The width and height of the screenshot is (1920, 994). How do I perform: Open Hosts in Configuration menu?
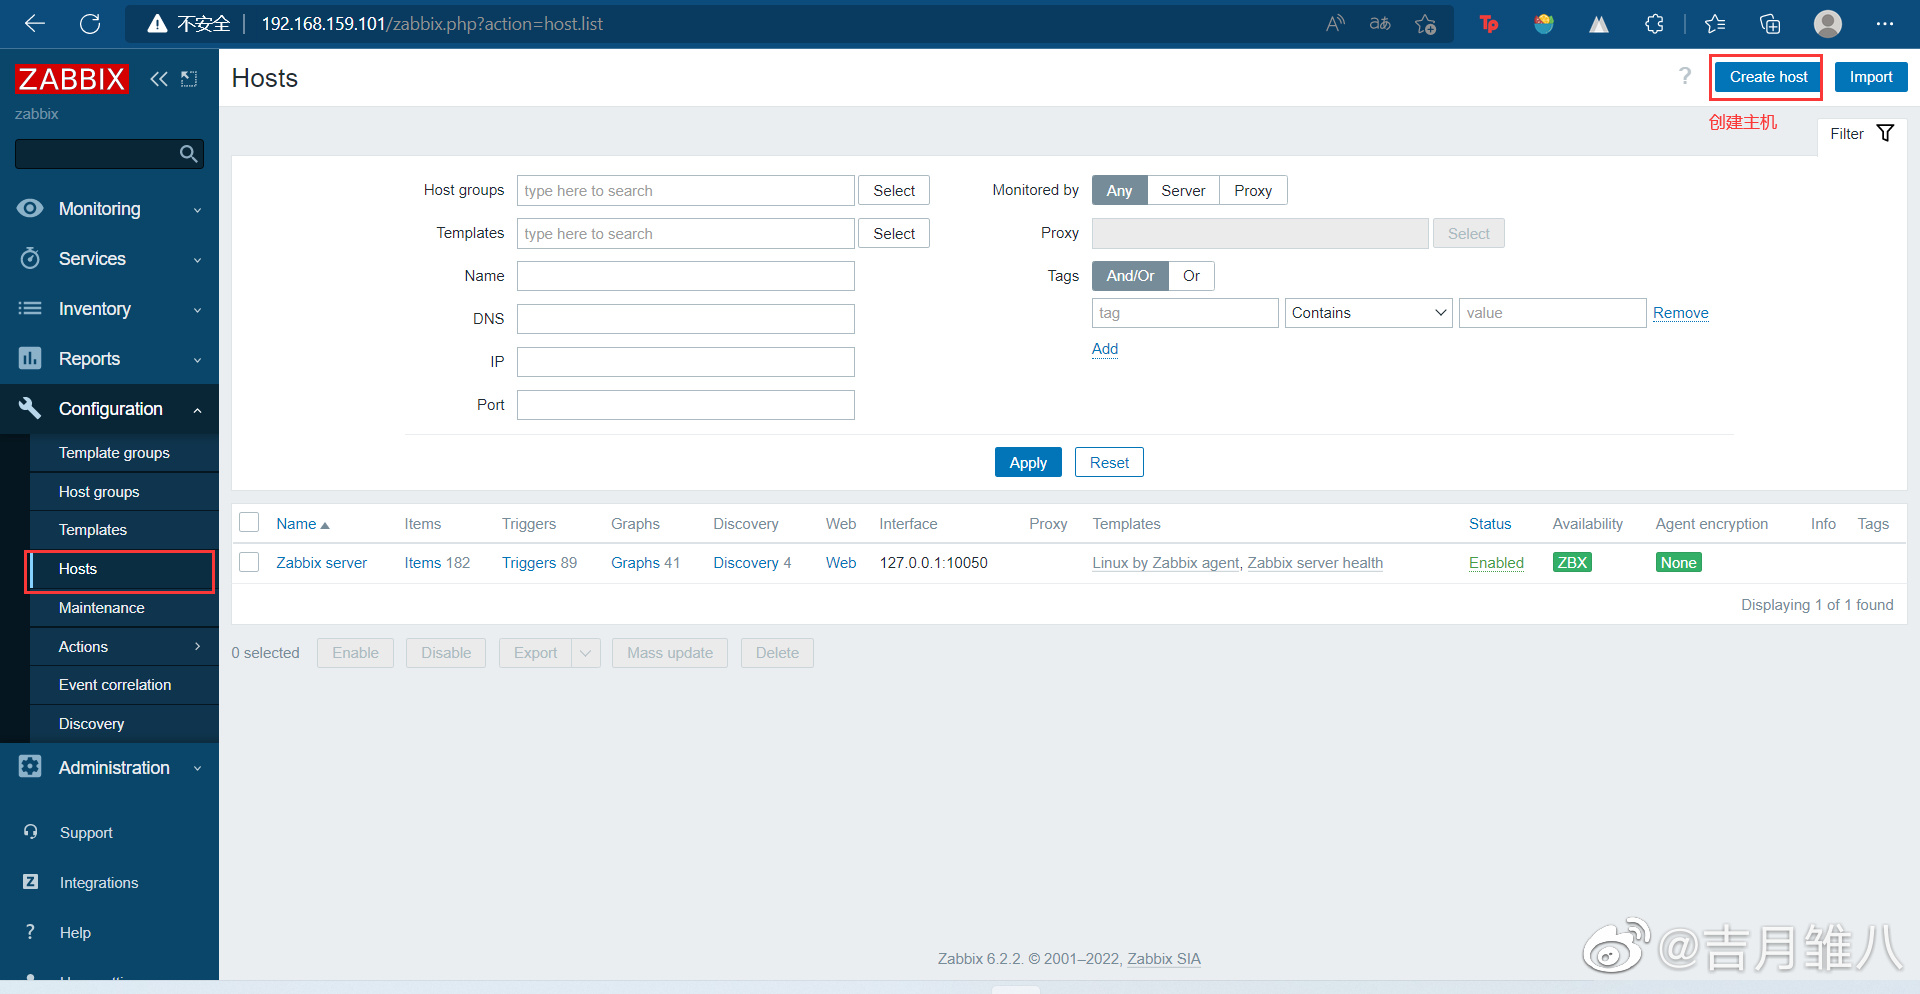click(x=124, y=569)
